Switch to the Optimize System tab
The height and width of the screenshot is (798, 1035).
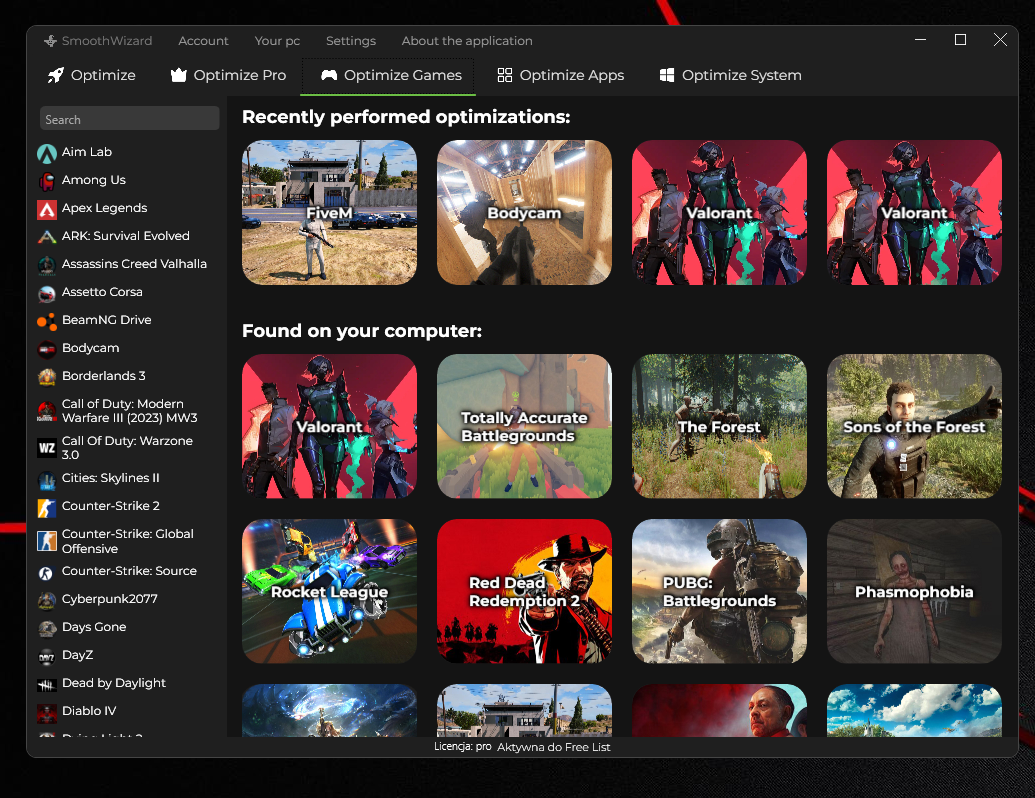pyautogui.click(x=730, y=74)
